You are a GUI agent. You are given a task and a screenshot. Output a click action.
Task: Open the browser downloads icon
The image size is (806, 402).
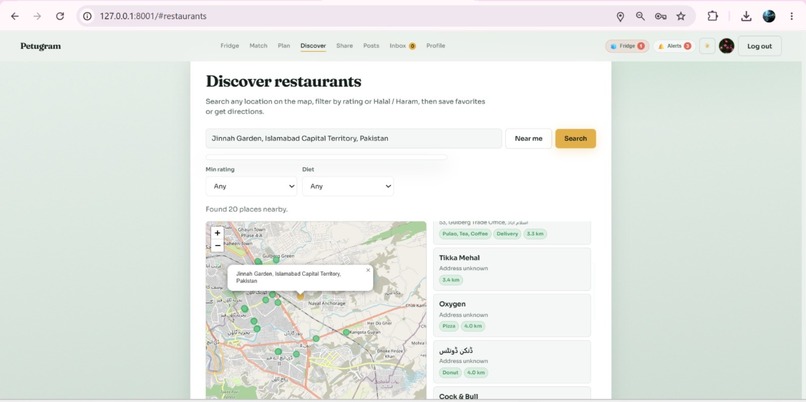pyautogui.click(x=746, y=16)
